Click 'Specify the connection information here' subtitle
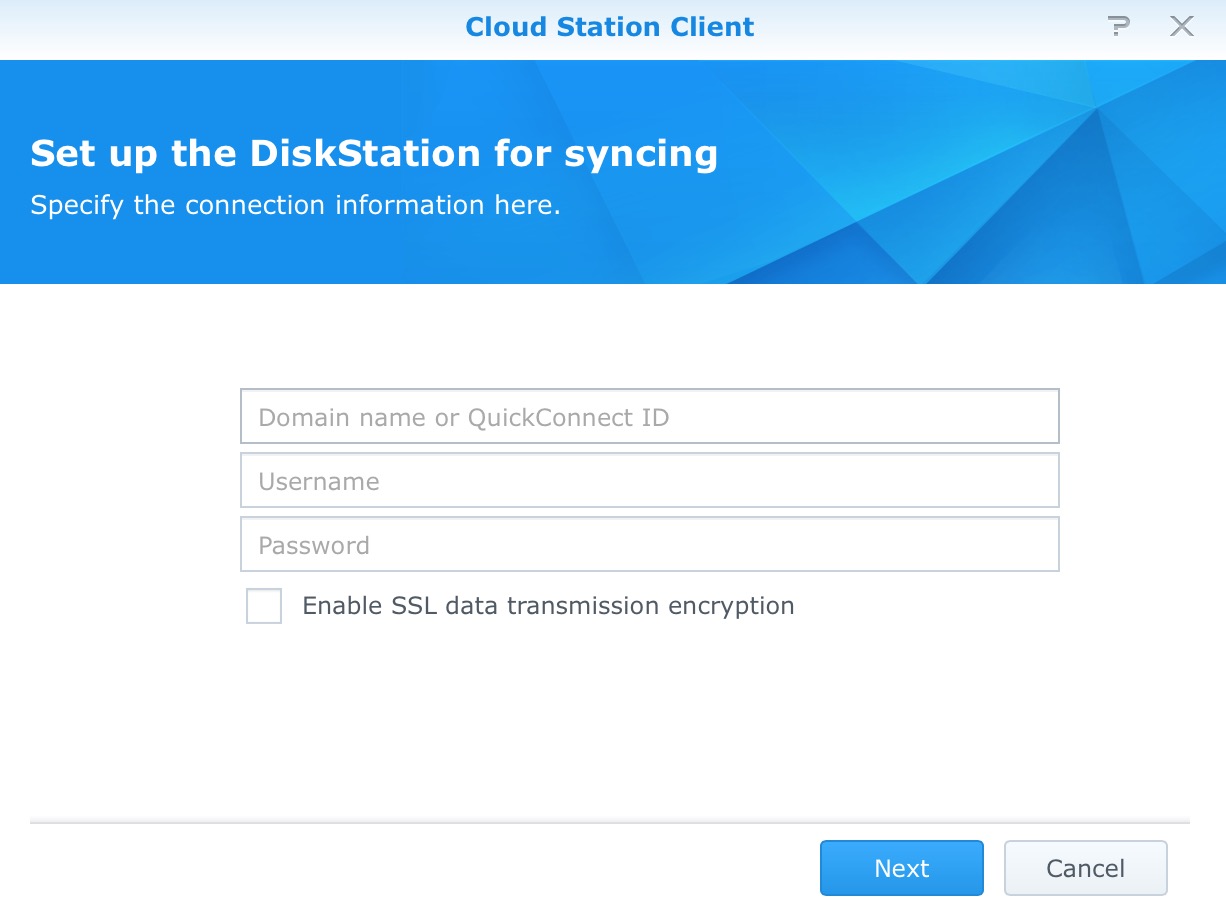 (295, 205)
